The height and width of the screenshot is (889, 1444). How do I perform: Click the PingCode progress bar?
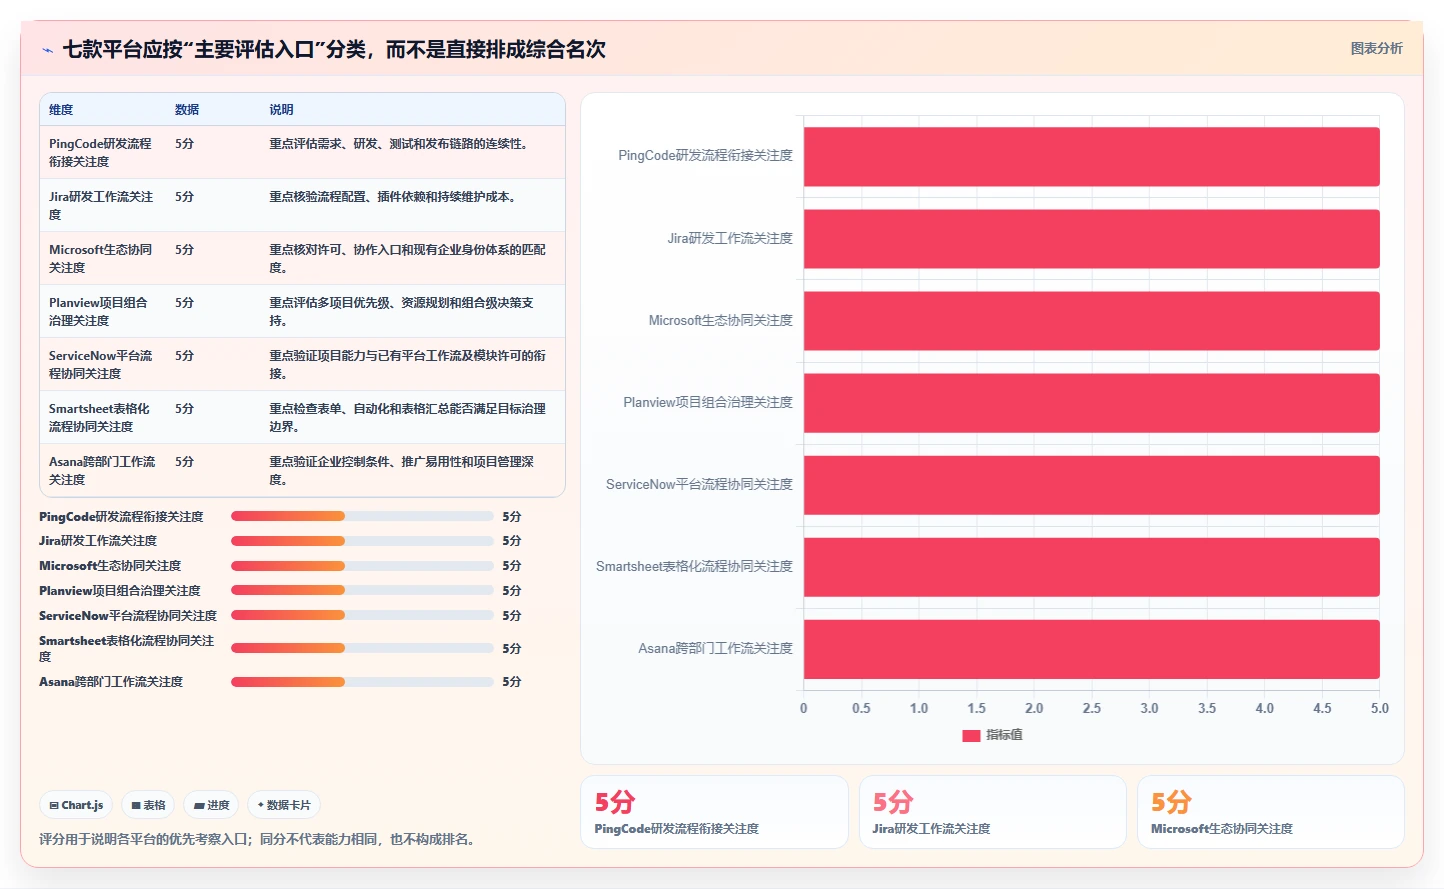click(362, 516)
